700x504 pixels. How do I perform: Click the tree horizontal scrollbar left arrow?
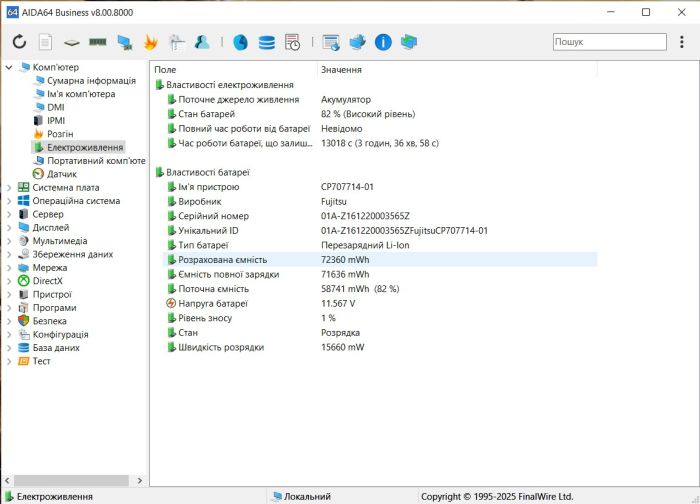[7, 480]
